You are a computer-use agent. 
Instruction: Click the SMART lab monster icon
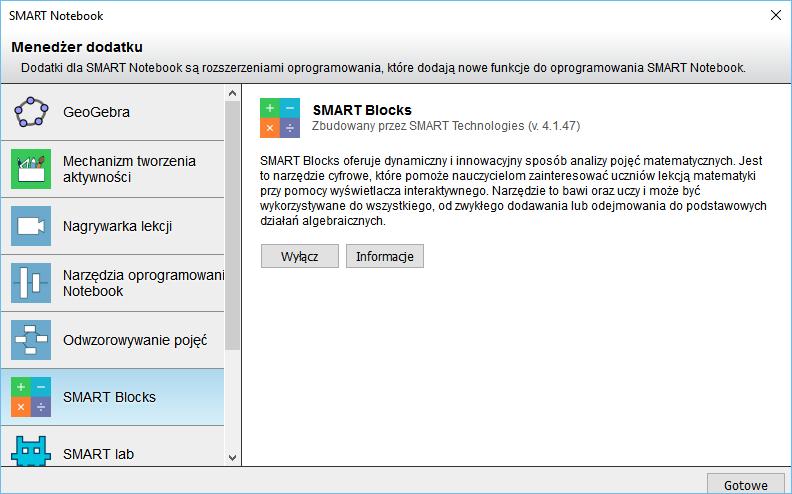(31, 451)
